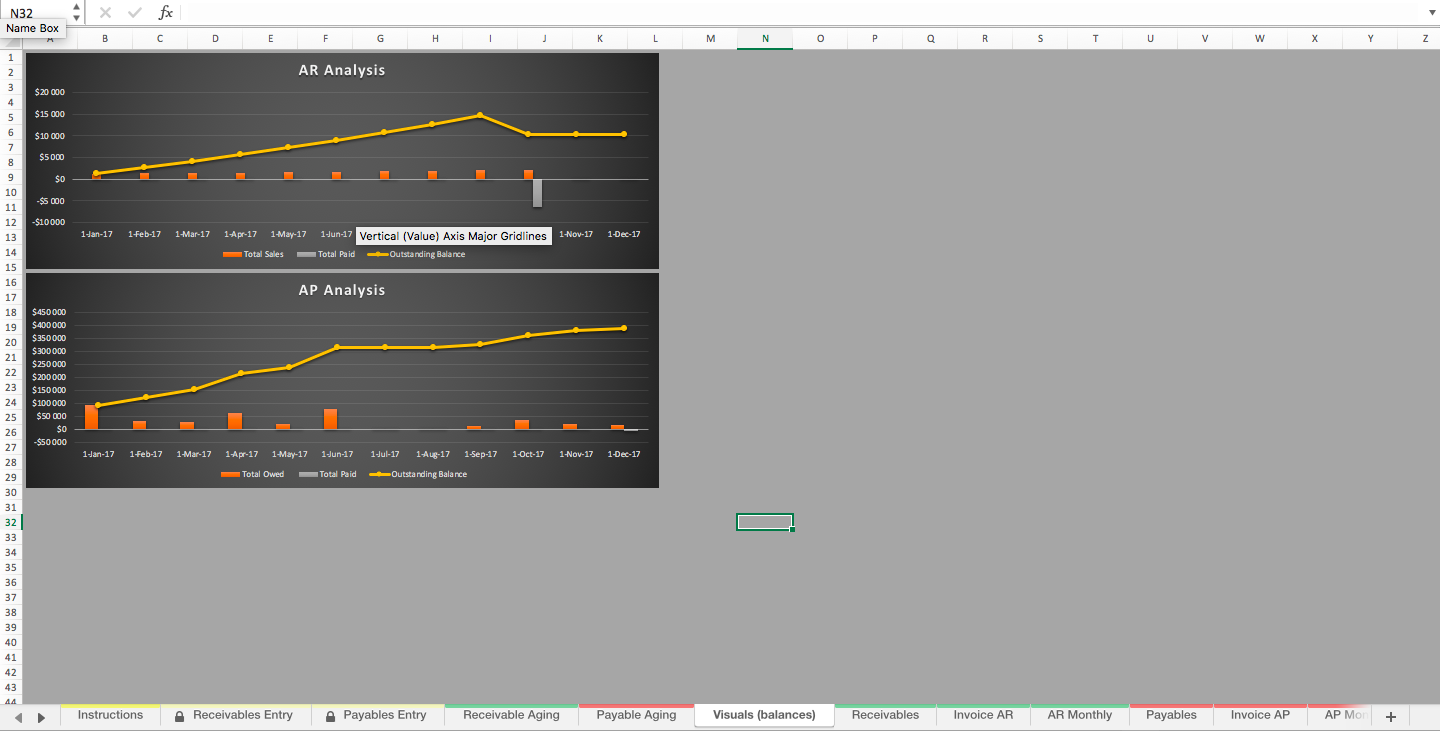This screenshot has height=731, width=1440.
Task: Click the -$50 000 axis label in AP chart
Action: click(x=49, y=442)
